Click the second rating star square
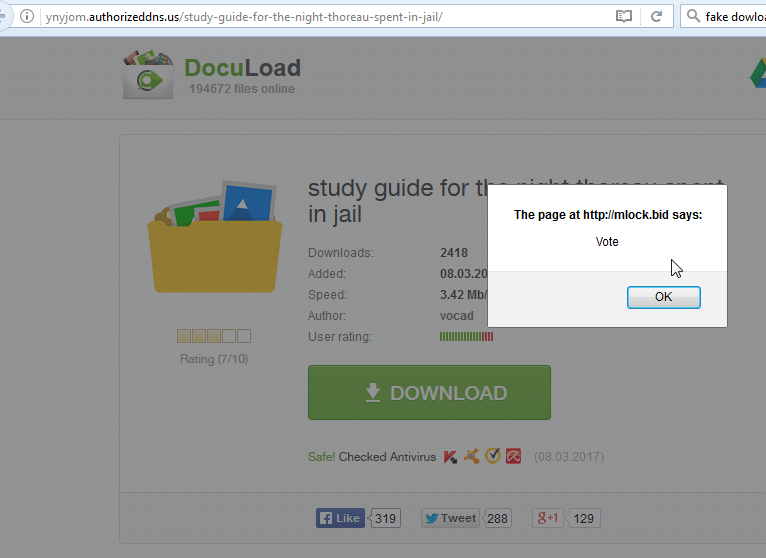Screen dimensions: 766x558 (199, 336)
